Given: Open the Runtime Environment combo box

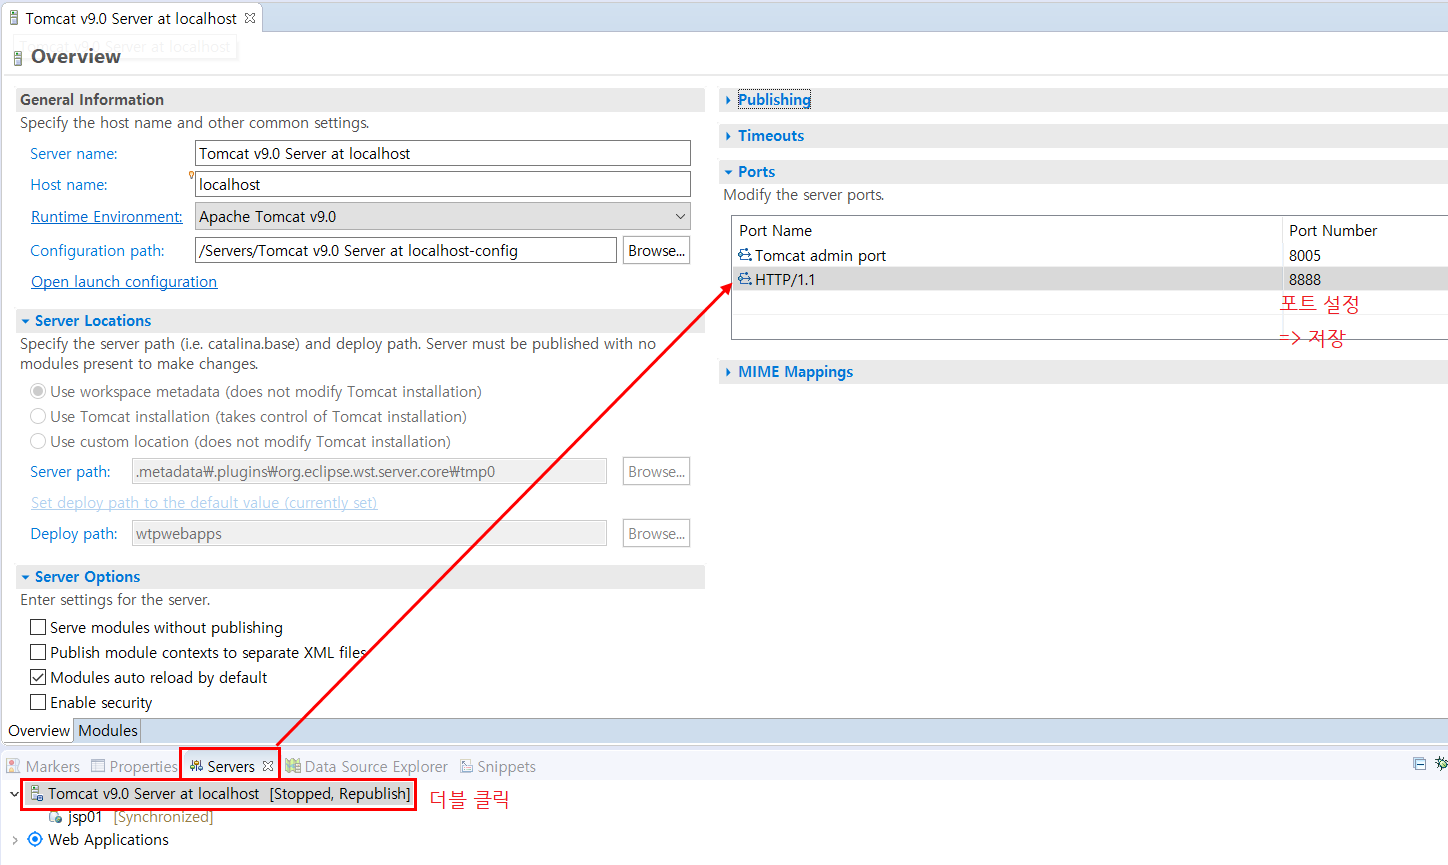Looking at the screenshot, I should pyautogui.click(x=443, y=216).
